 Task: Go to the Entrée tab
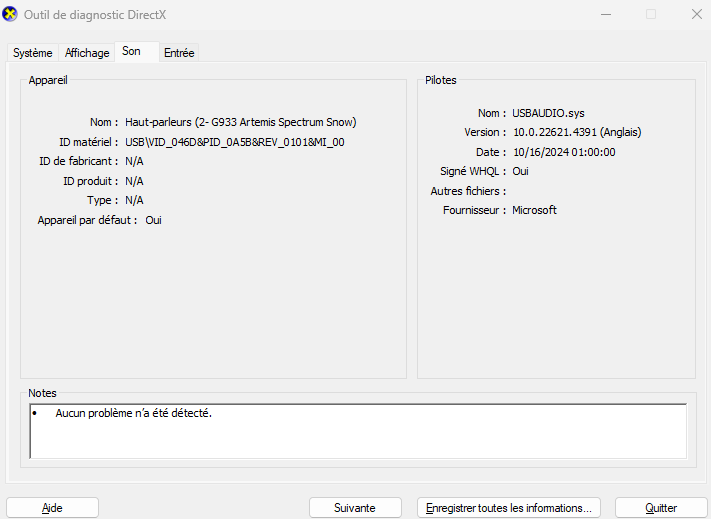click(179, 53)
